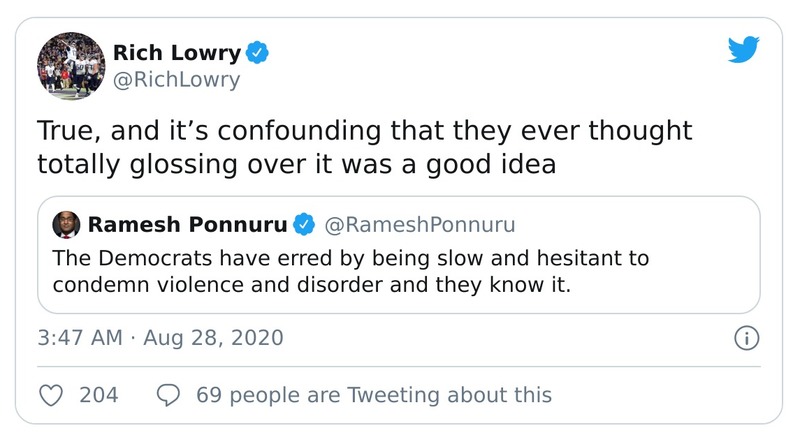Click the Rich Lowry display name
The image size is (800, 442).
177,50
